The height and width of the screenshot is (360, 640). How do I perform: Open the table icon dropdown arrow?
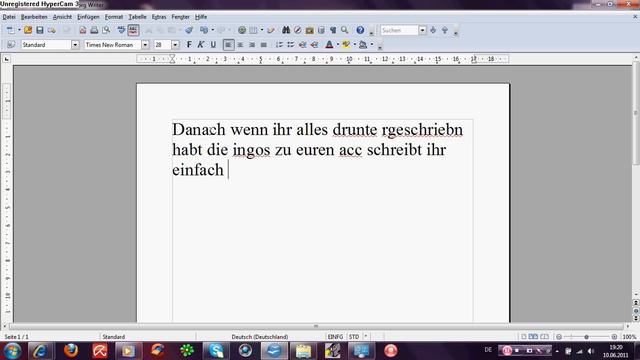(x=262, y=30)
